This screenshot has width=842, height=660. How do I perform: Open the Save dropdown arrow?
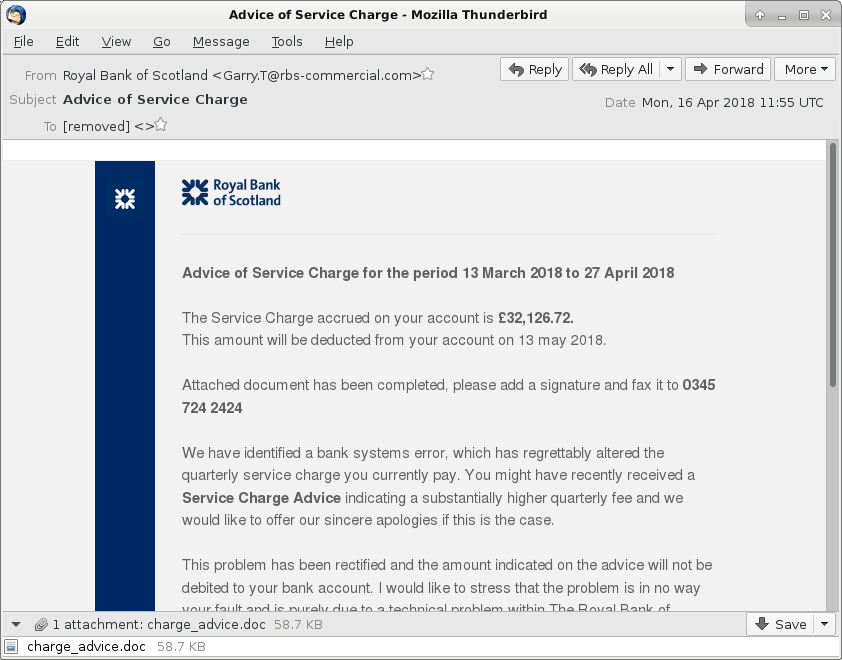[824, 624]
